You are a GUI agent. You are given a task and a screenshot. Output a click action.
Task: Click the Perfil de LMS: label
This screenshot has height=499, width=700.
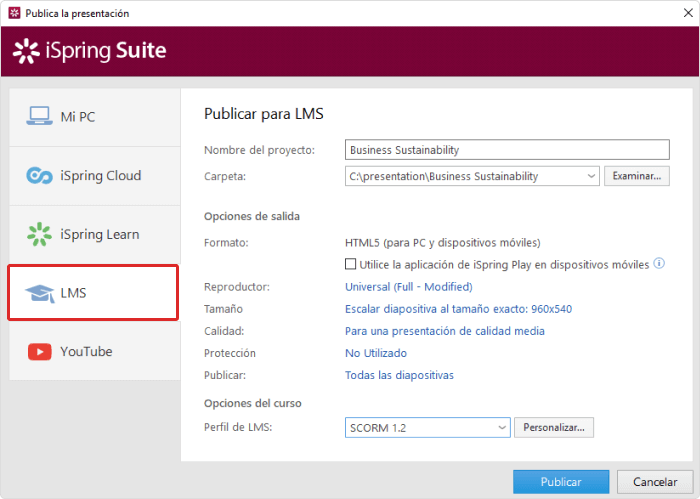coord(238,427)
